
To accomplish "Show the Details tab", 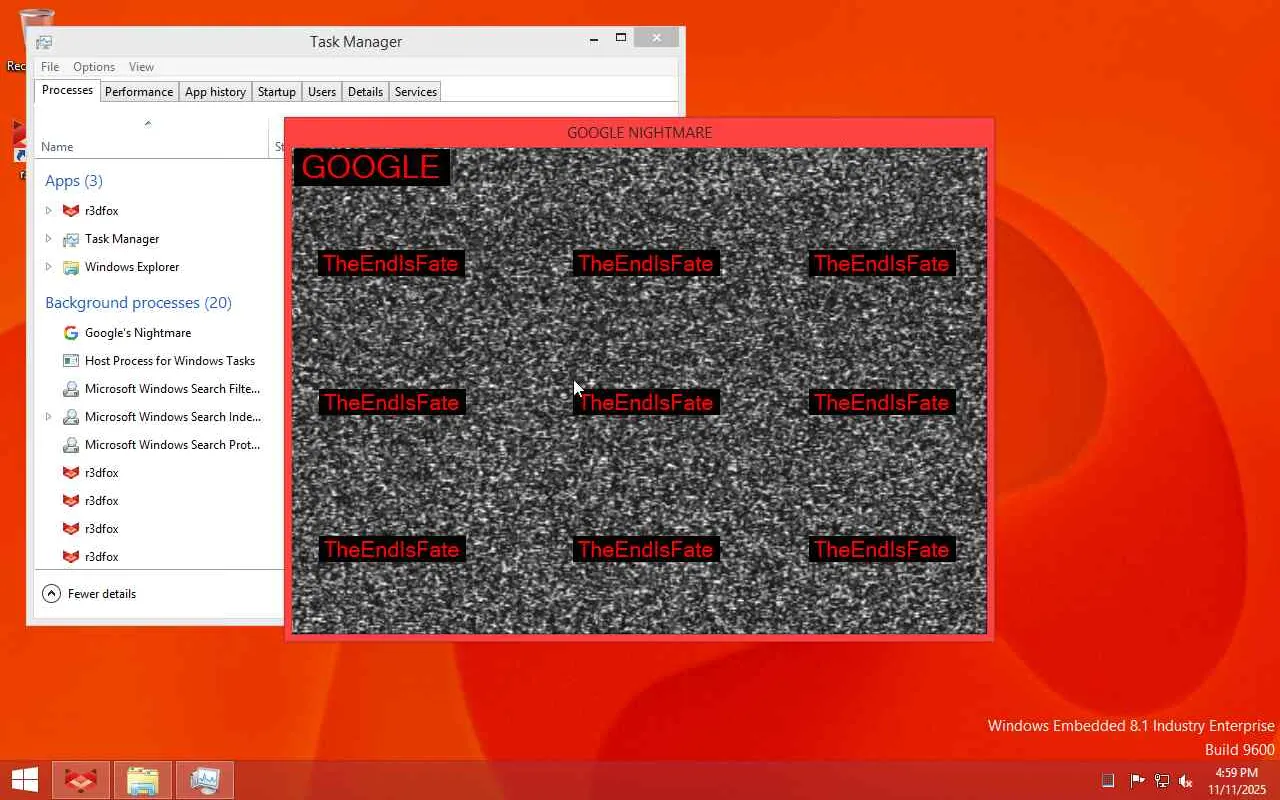I will pyautogui.click(x=365, y=92).
